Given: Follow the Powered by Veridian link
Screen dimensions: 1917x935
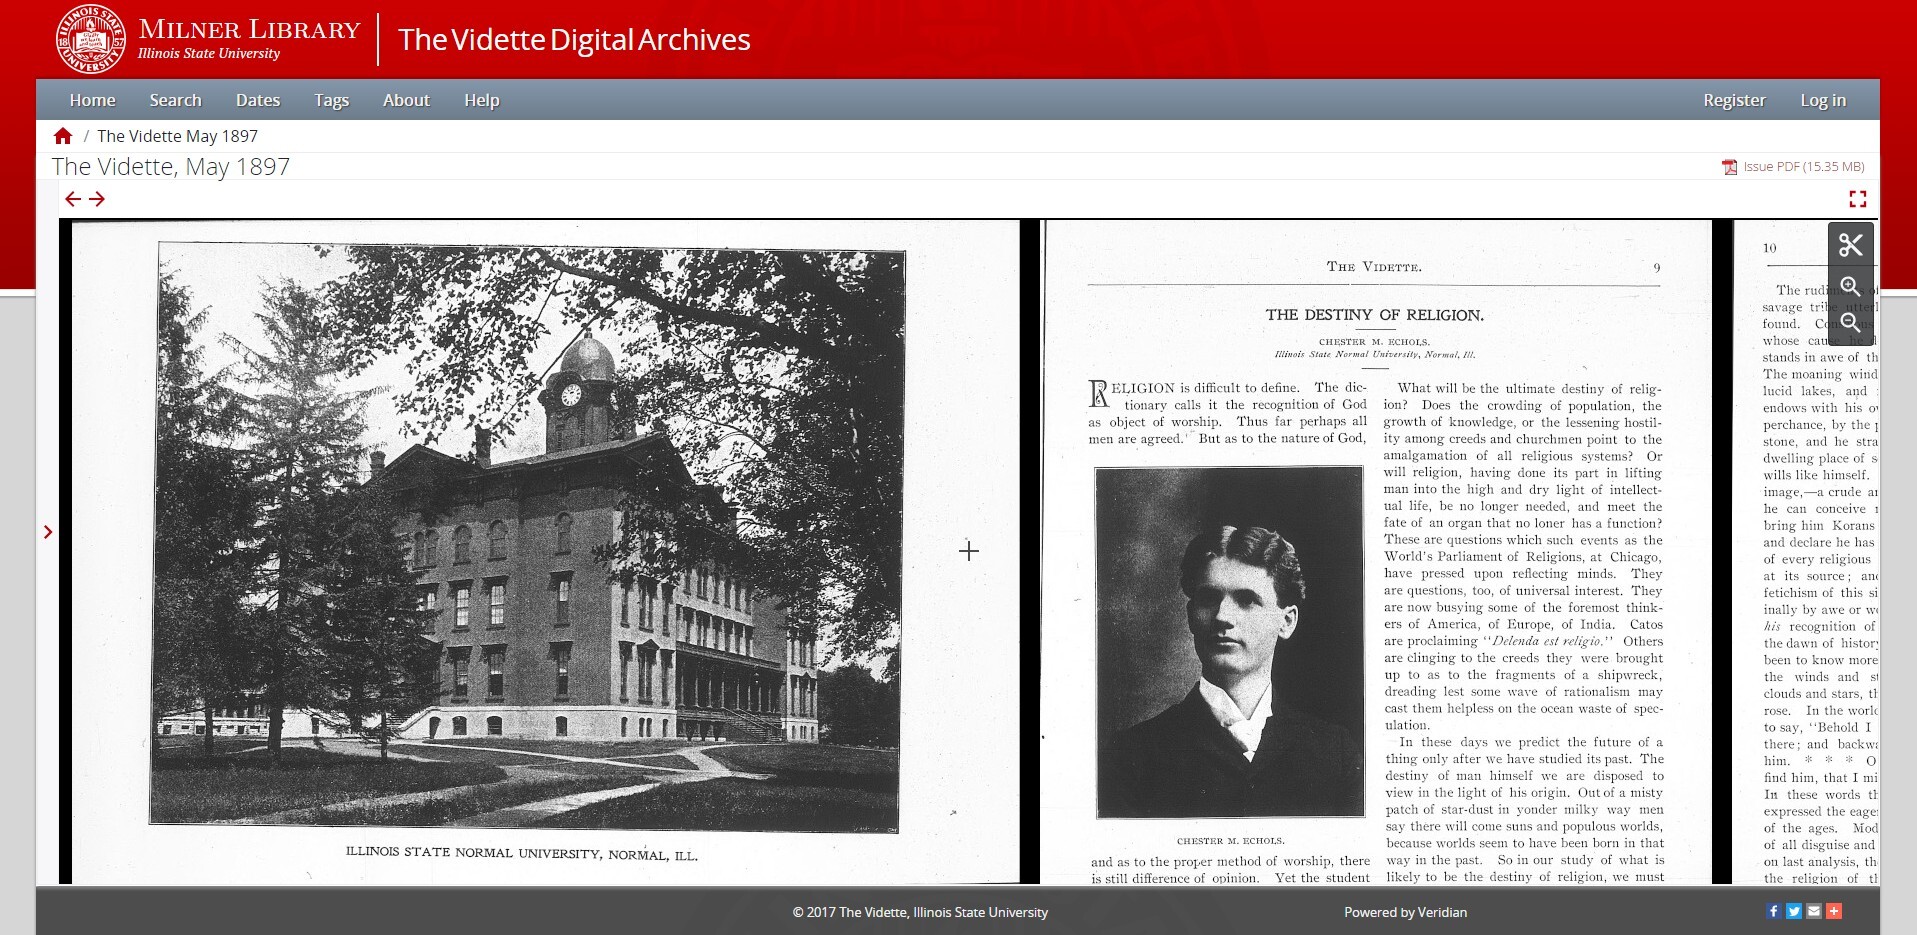Looking at the screenshot, I should click(1405, 912).
